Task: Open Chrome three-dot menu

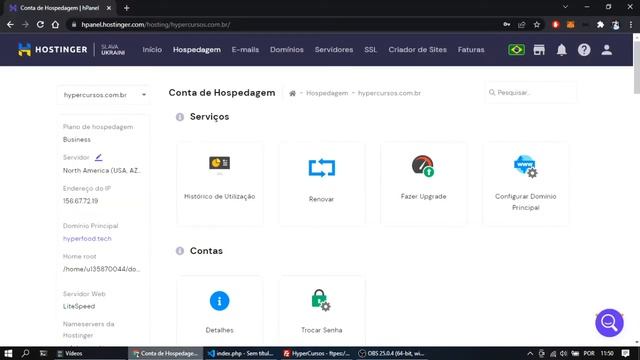Action: [x=631, y=25]
